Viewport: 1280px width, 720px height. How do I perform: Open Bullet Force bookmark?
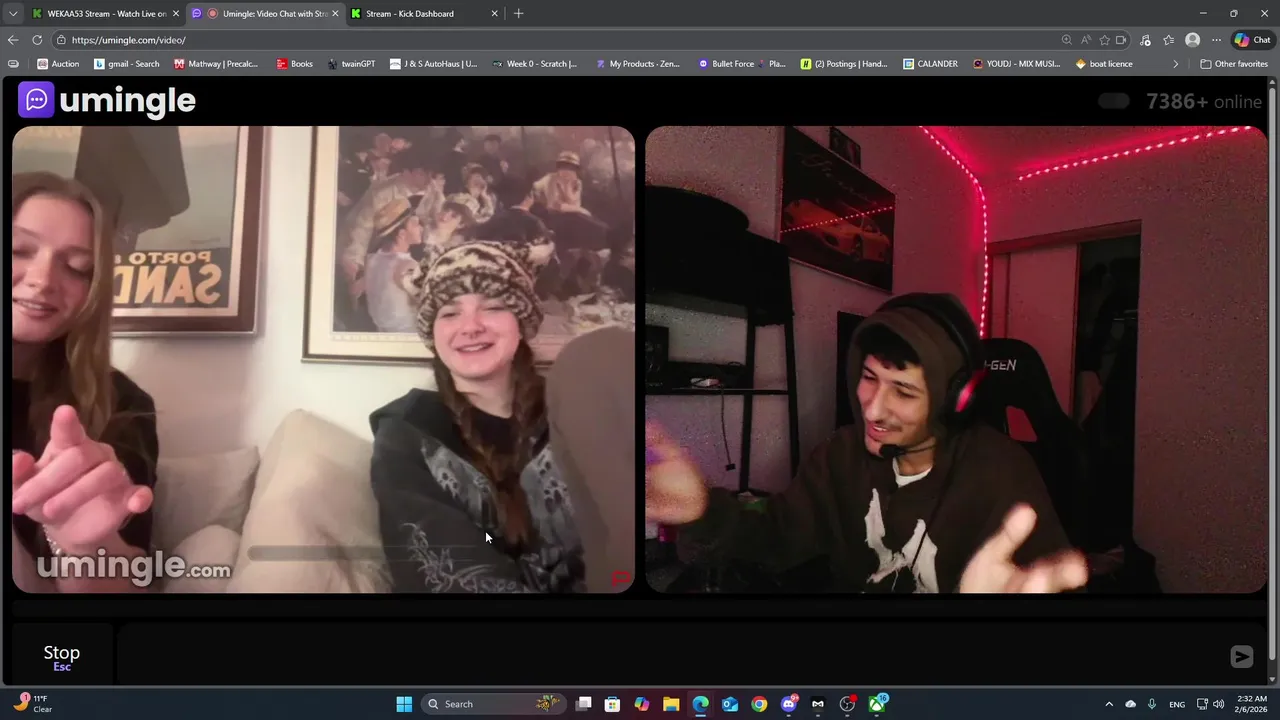(742, 64)
